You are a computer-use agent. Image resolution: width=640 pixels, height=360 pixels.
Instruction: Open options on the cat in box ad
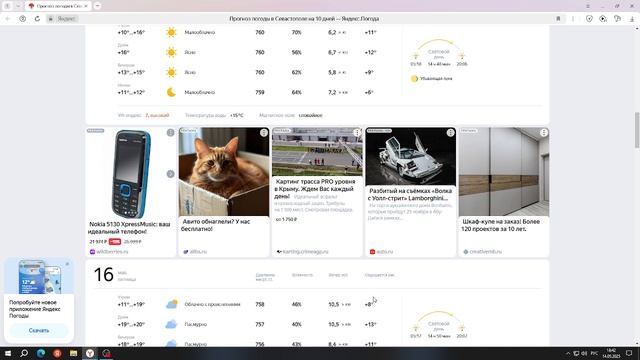pyautogui.click(x=264, y=133)
